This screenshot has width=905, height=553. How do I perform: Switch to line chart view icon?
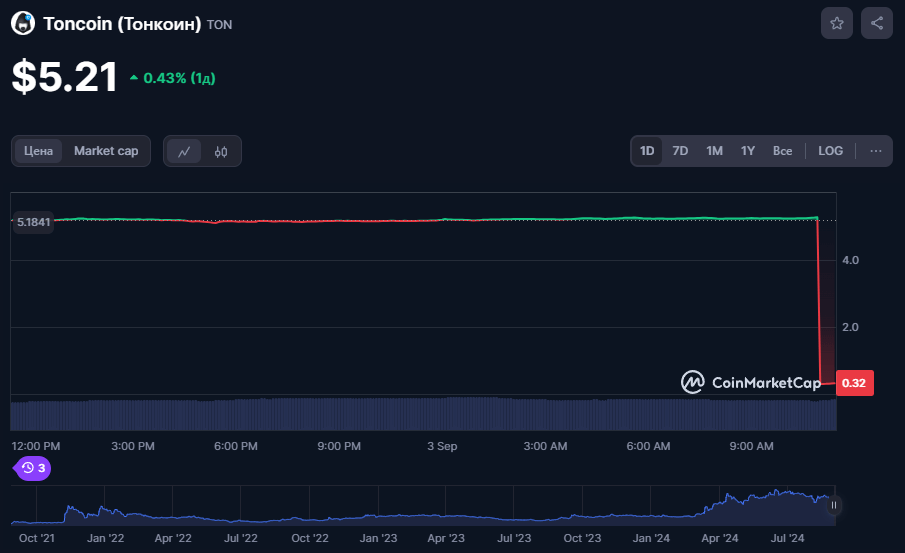184,151
